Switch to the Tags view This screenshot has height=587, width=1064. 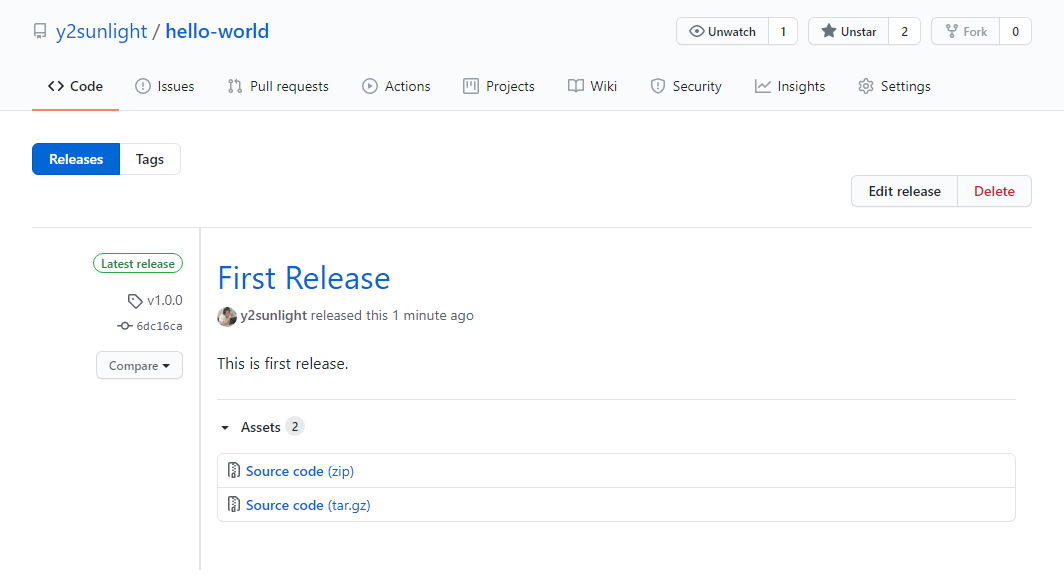[150, 159]
